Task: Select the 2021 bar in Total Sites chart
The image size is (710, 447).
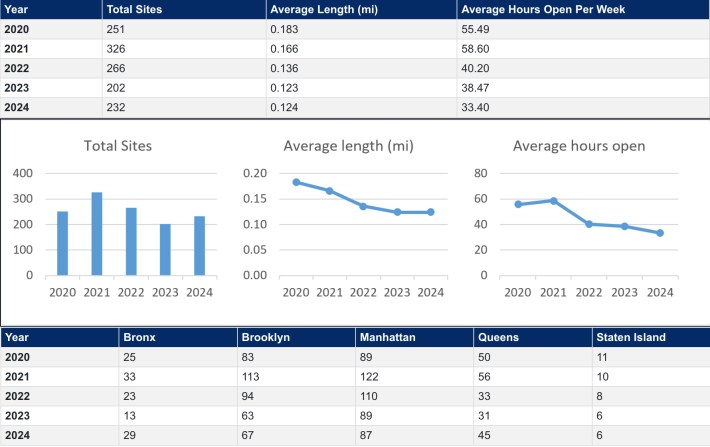Action: [x=97, y=234]
